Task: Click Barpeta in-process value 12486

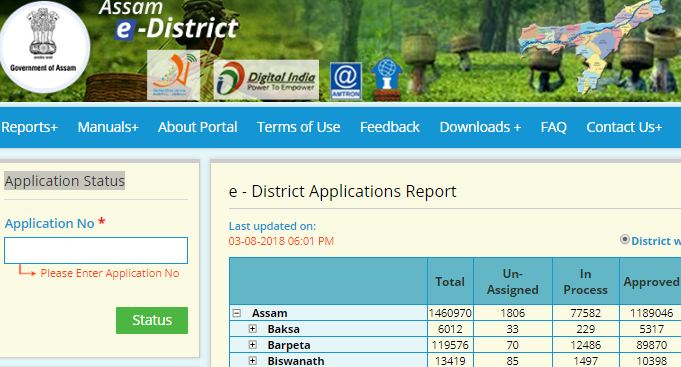Action: tap(585, 345)
